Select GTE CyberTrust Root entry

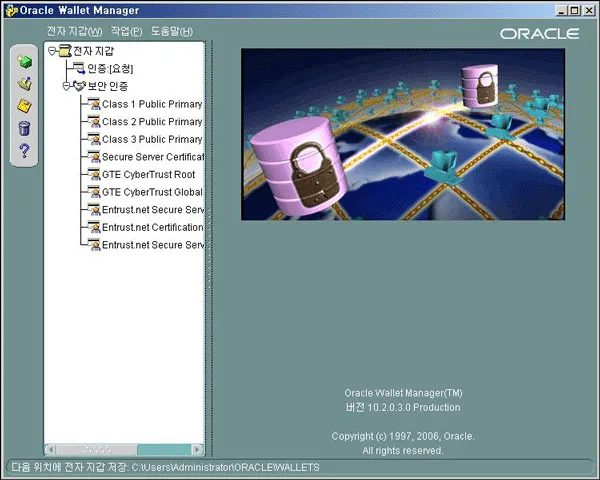tap(148, 174)
